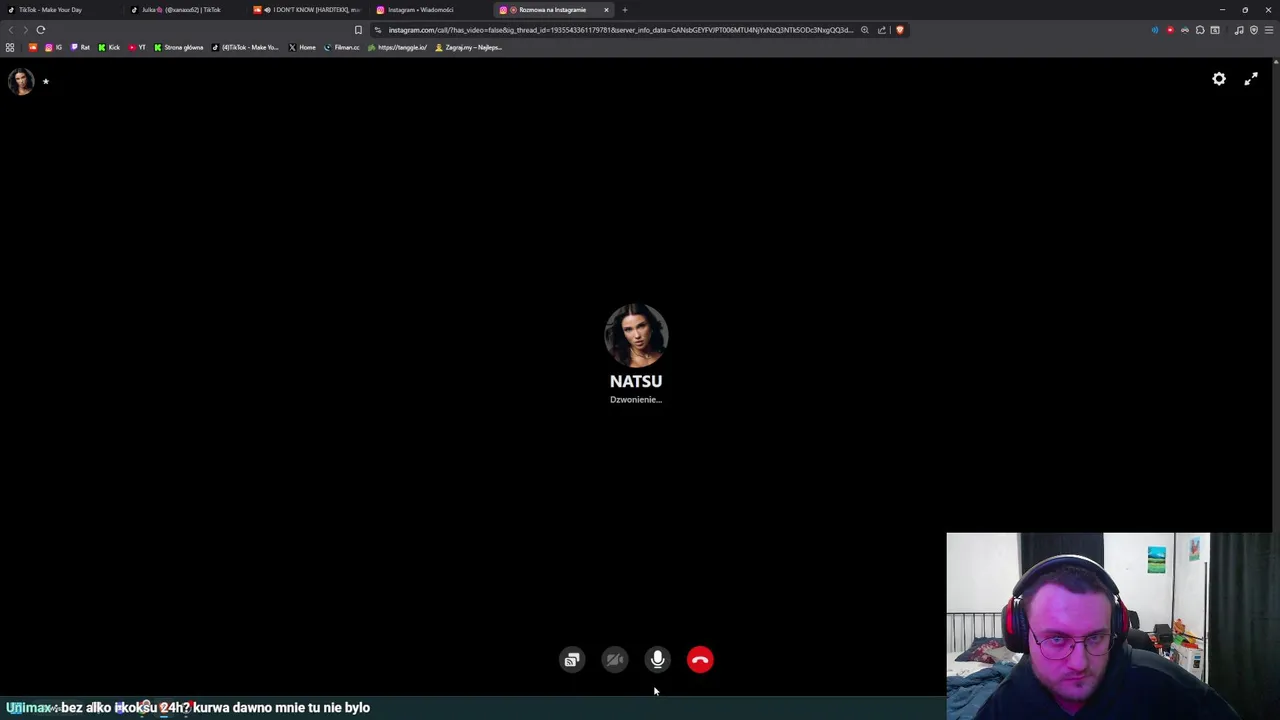
Task: Open zoom magnifier icon in address bar
Action: [865, 30]
